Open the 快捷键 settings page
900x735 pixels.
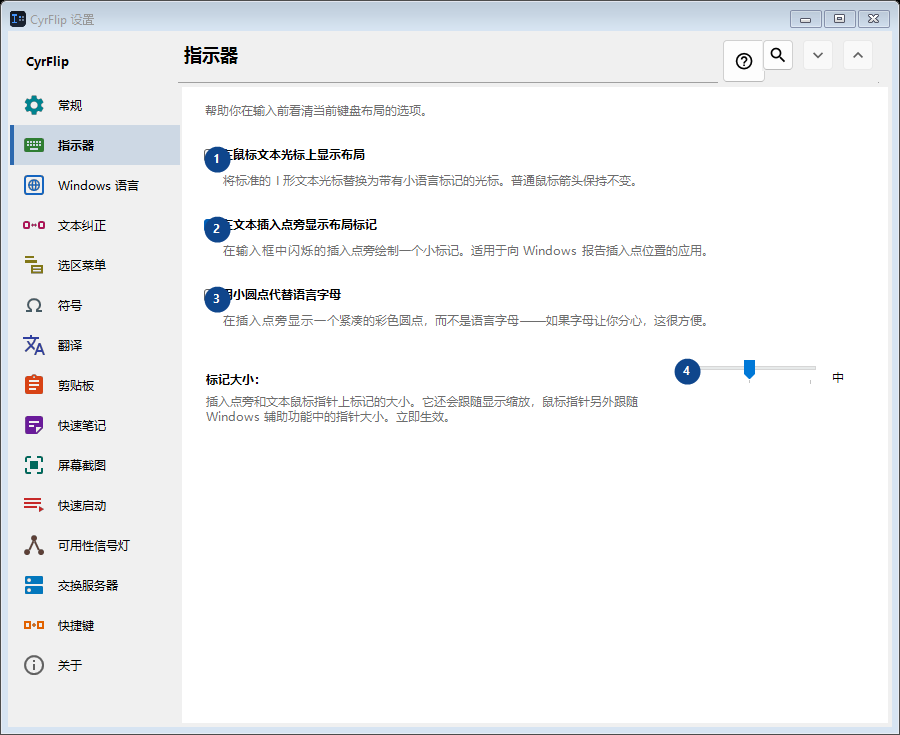[x=96, y=625]
